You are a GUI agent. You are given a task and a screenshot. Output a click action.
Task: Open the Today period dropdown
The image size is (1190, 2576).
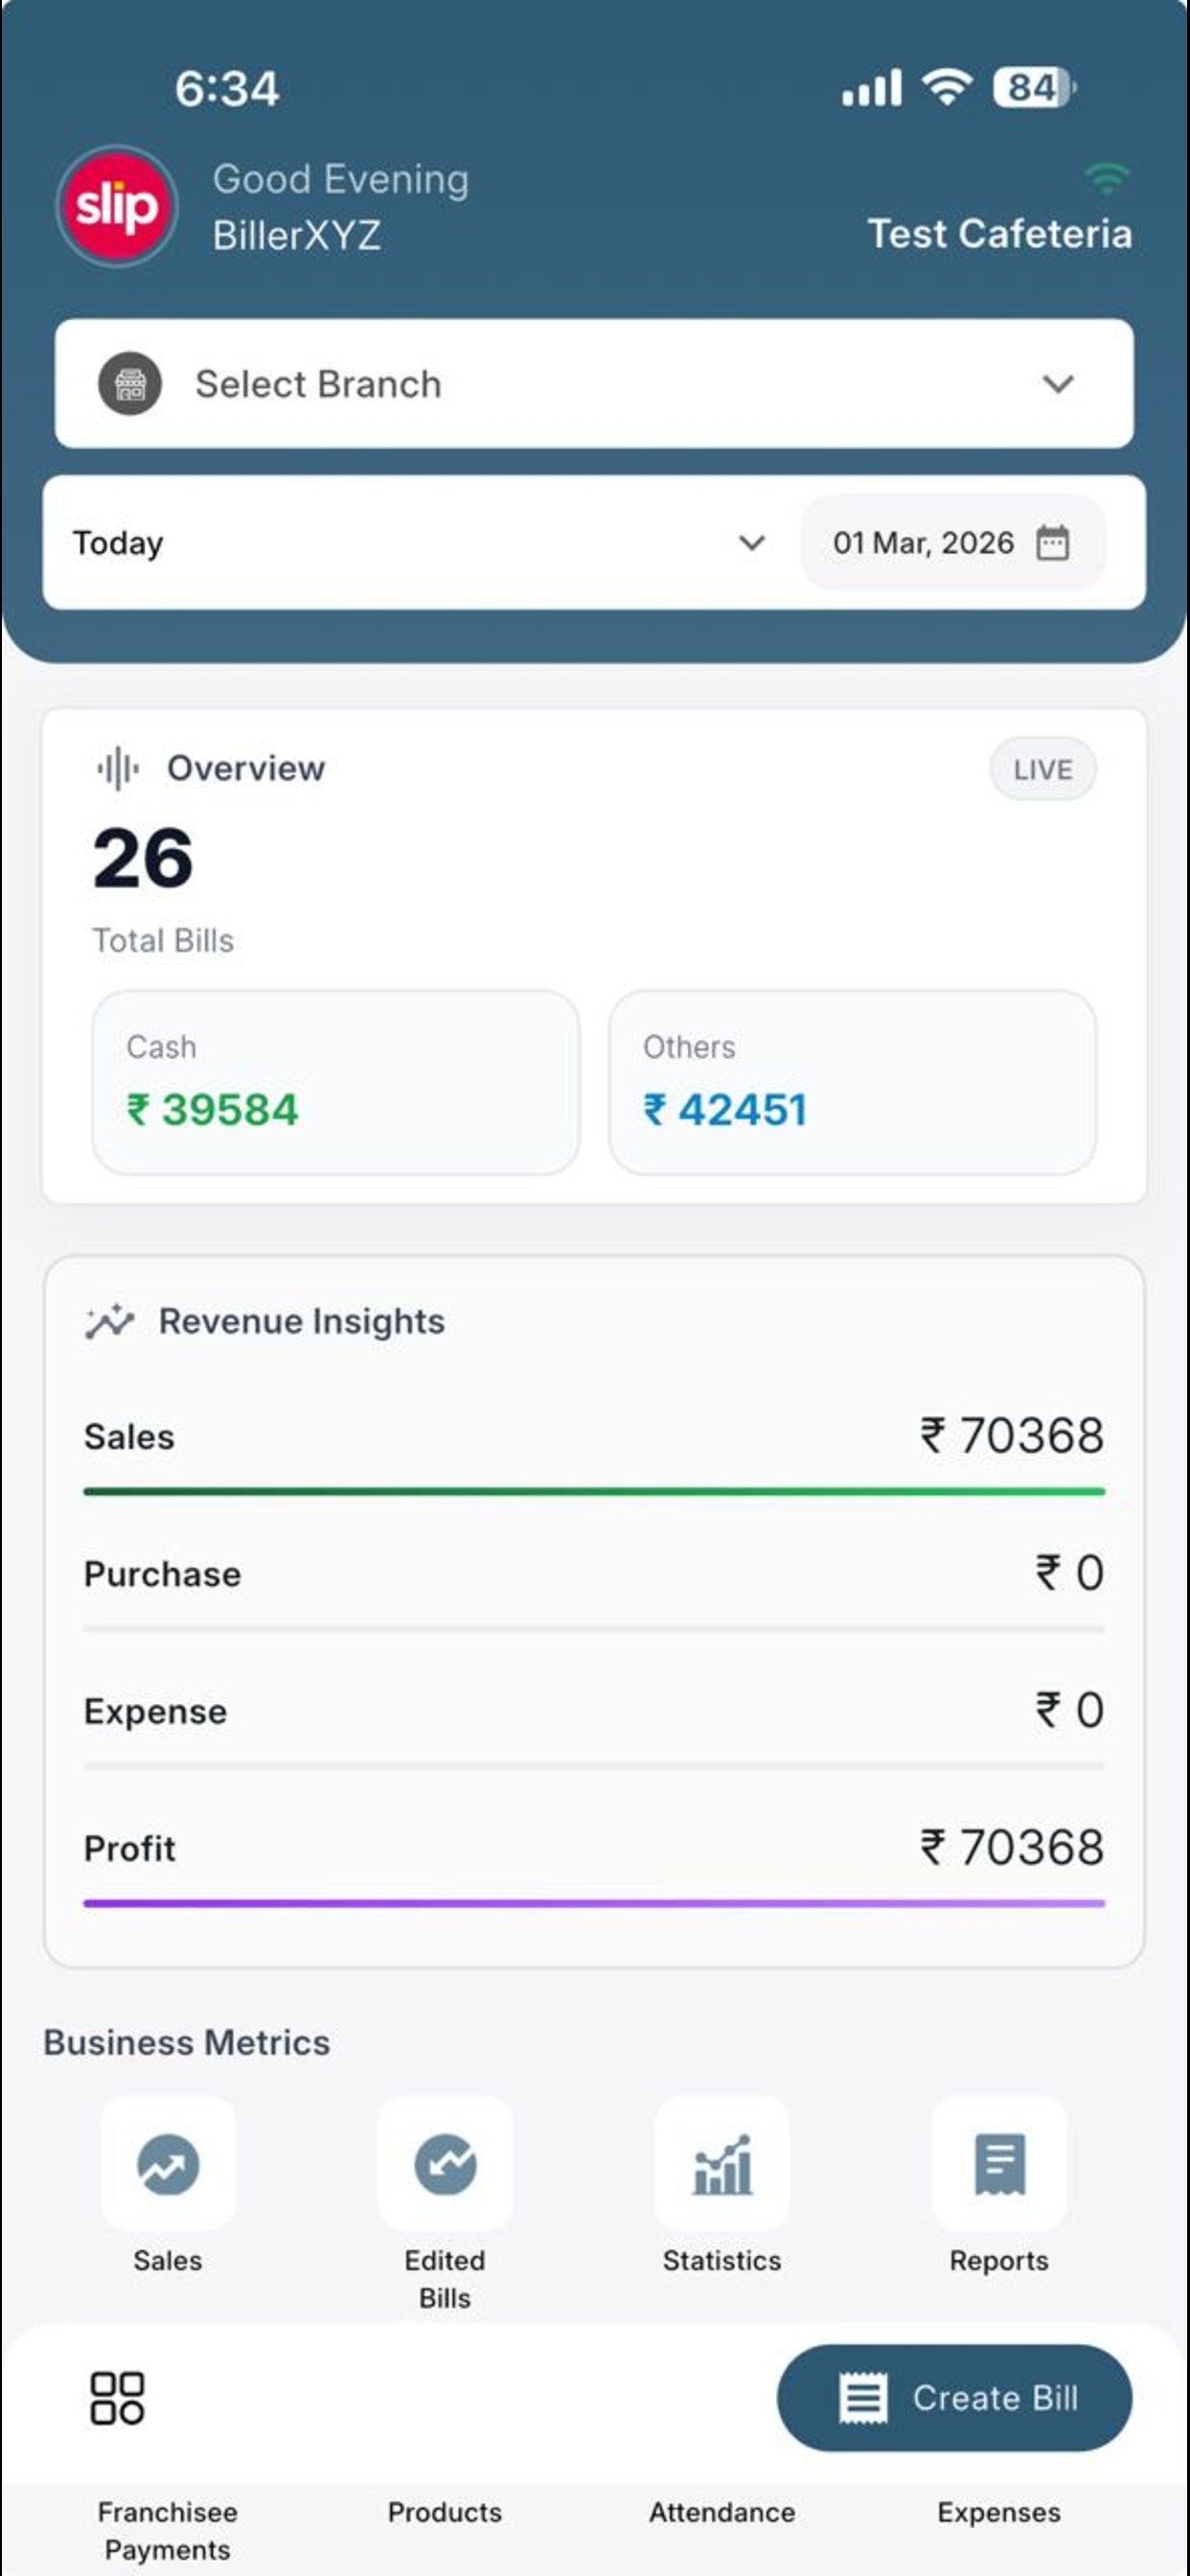click(x=420, y=543)
